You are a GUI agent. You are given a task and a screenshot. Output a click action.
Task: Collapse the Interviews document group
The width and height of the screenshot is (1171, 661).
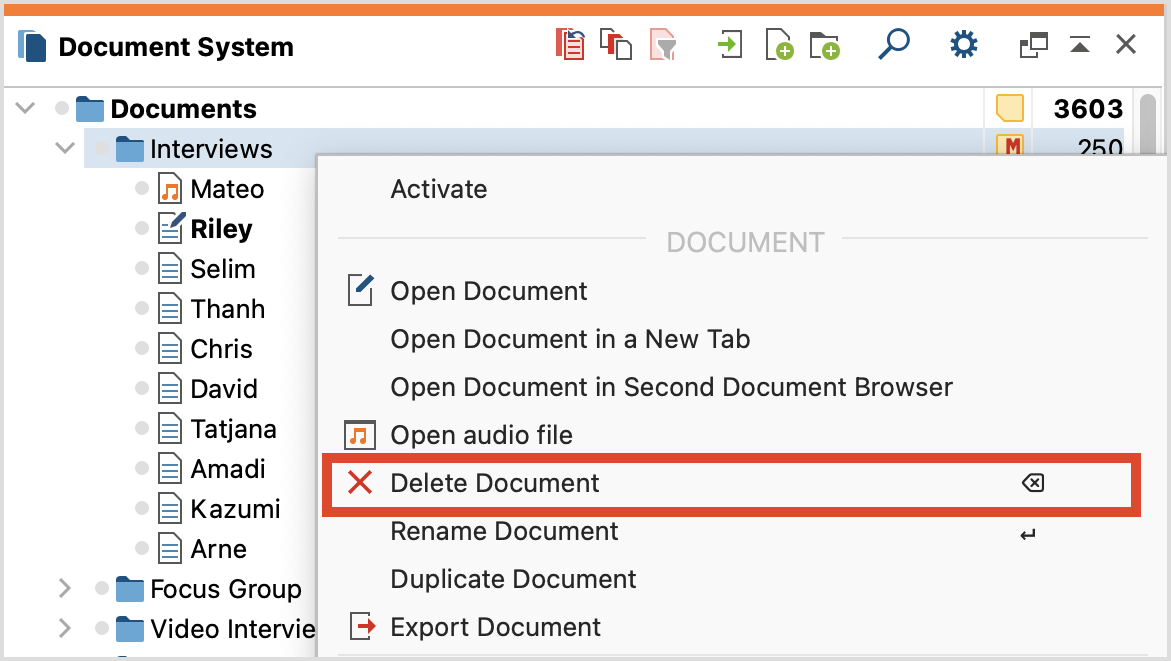[x=64, y=148]
